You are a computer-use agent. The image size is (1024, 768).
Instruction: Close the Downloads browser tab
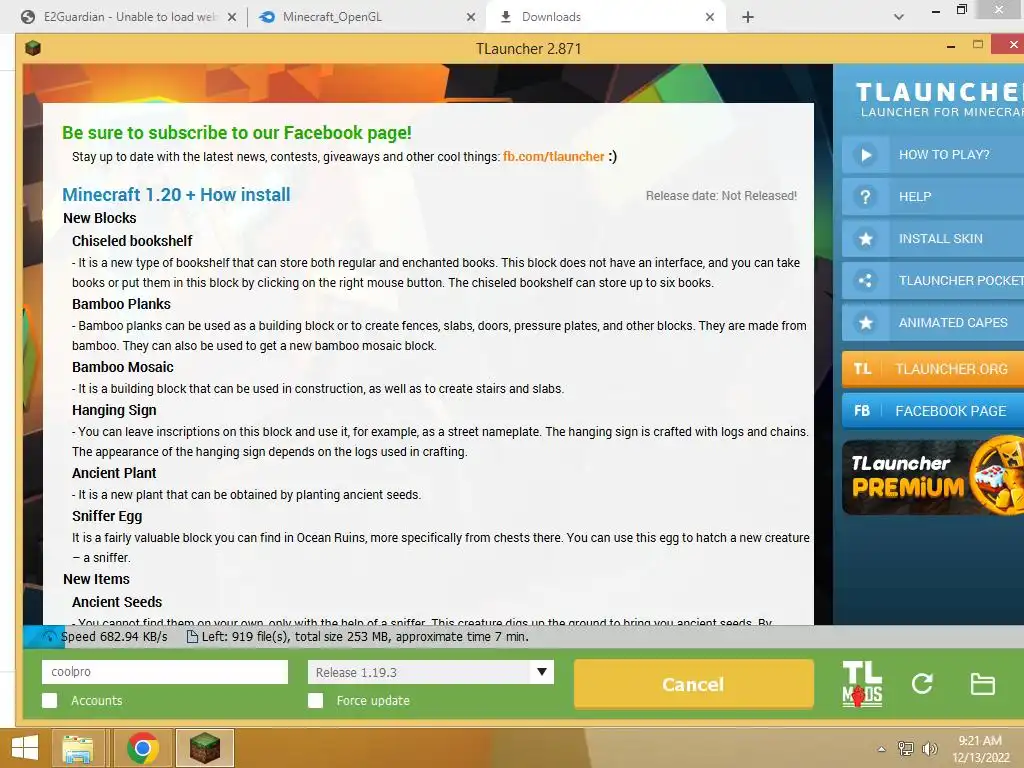pyautogui.click(x=710, y=18)
